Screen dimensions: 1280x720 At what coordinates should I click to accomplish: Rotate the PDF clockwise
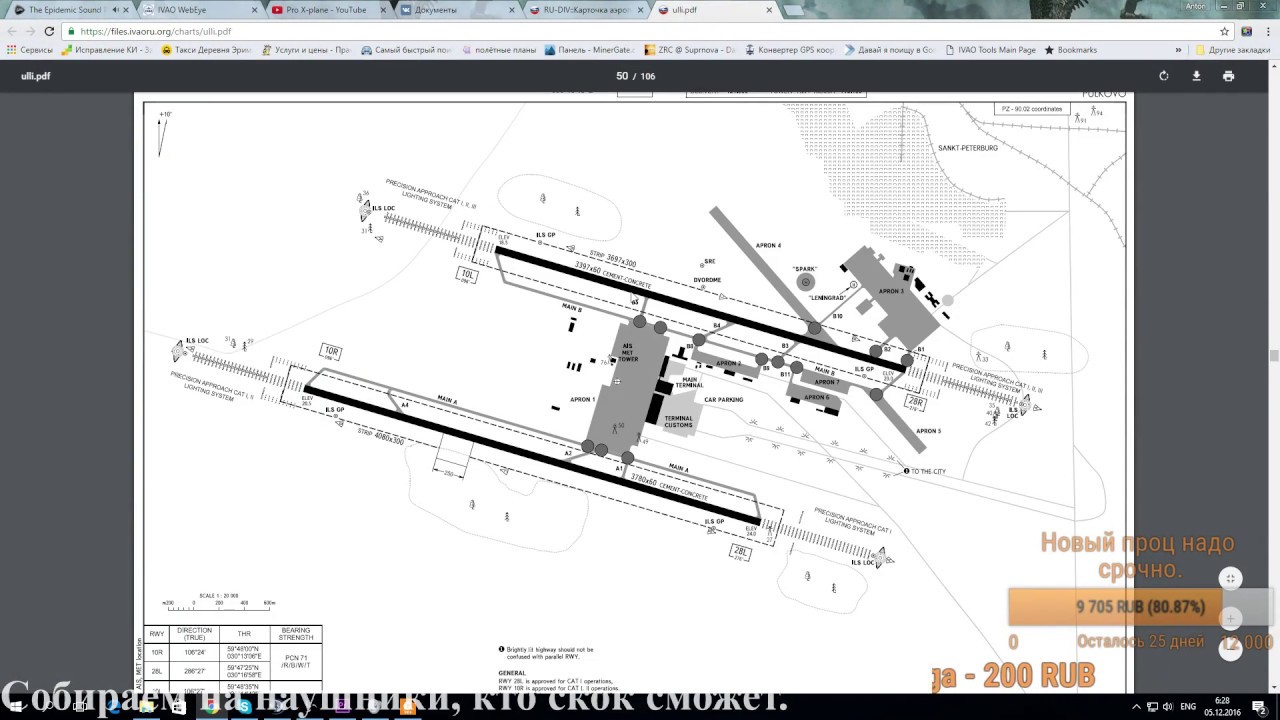(1163, 76)
